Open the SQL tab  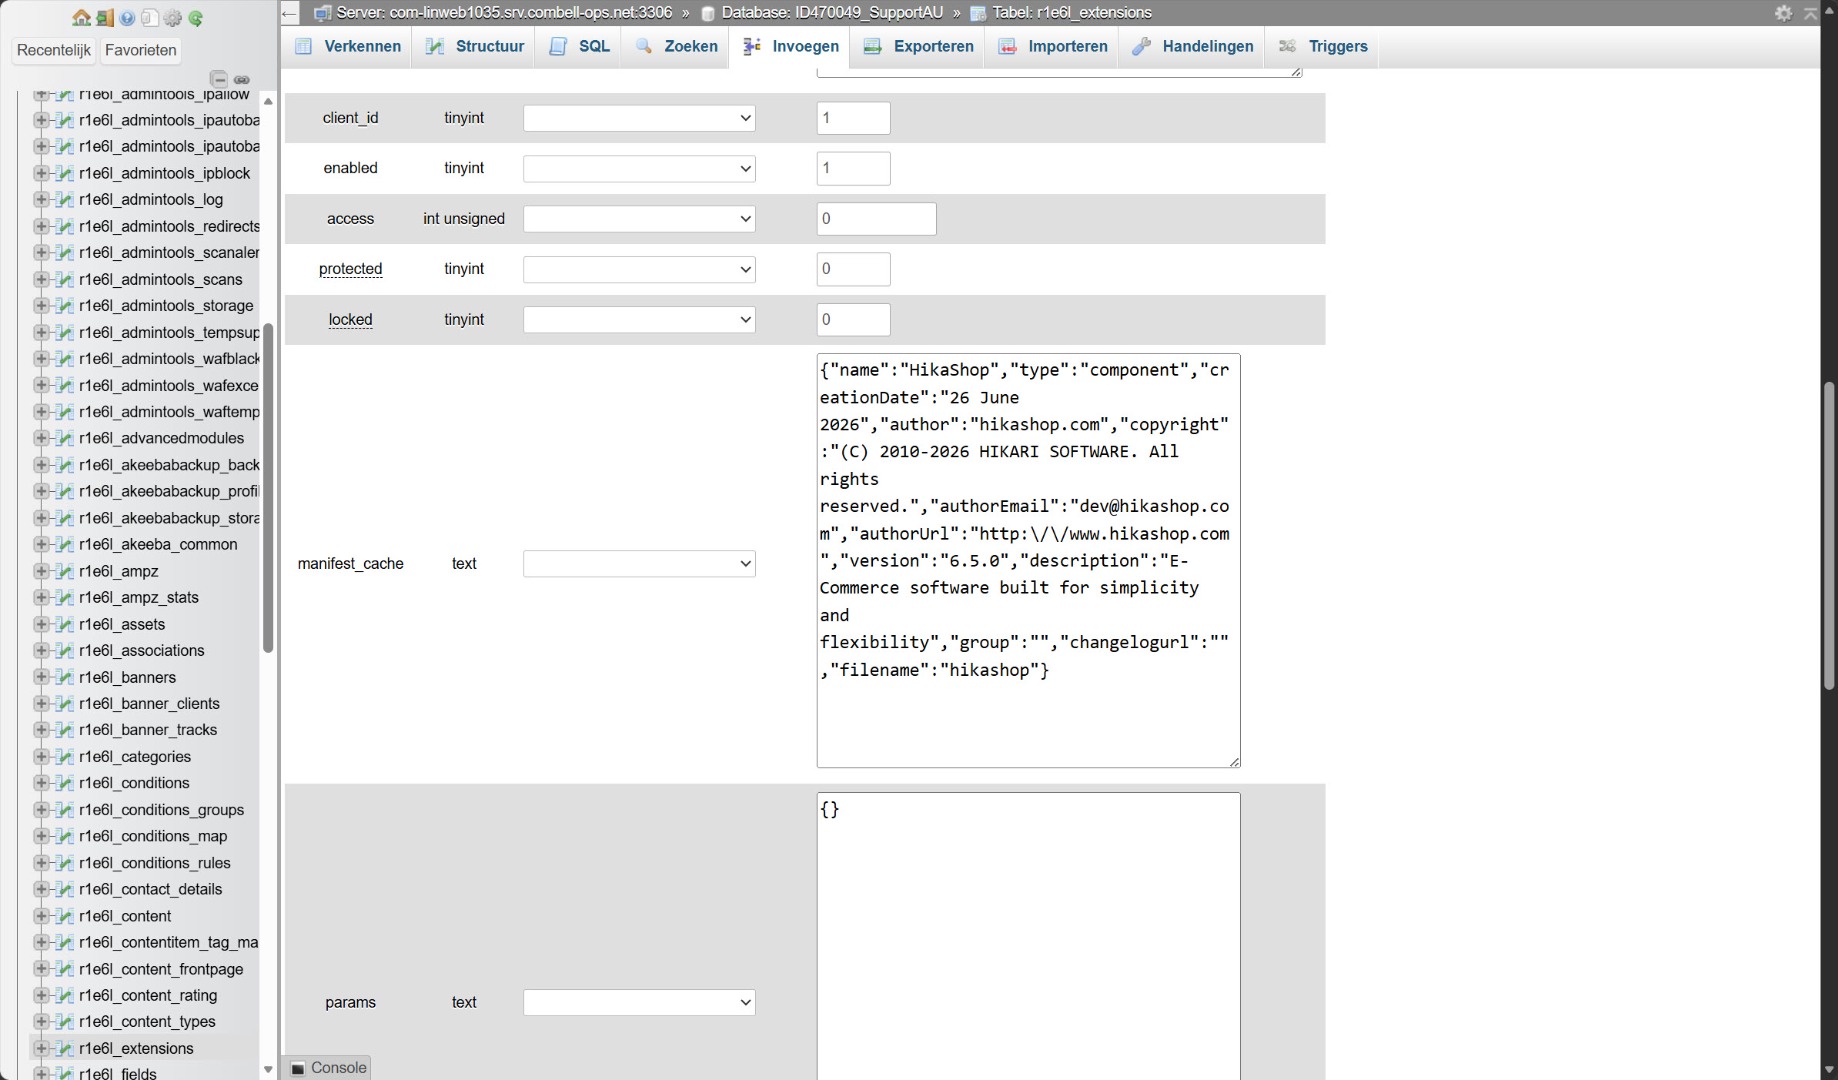pyautogui.click(x=579, y=47)
